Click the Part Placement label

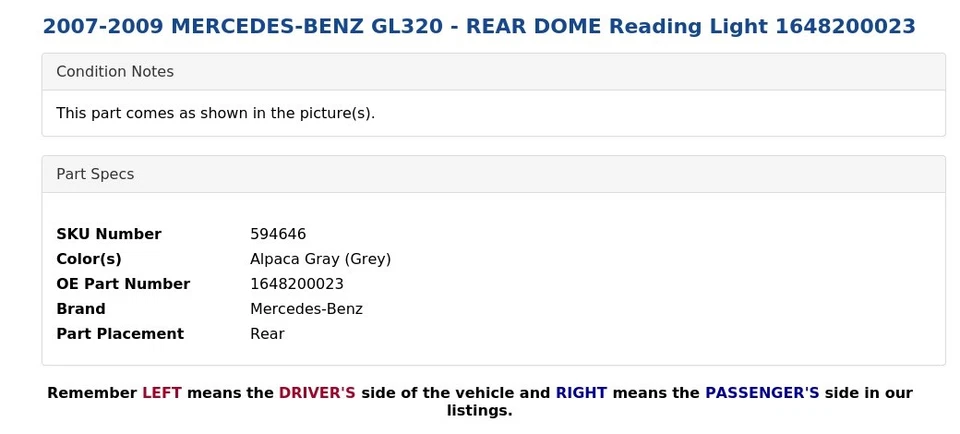pyautogui.click(x=120, y=334)
